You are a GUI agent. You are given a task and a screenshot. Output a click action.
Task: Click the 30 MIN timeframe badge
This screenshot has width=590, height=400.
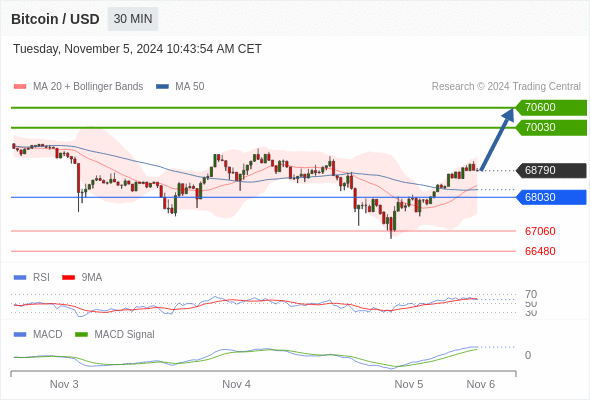point(133,19)
